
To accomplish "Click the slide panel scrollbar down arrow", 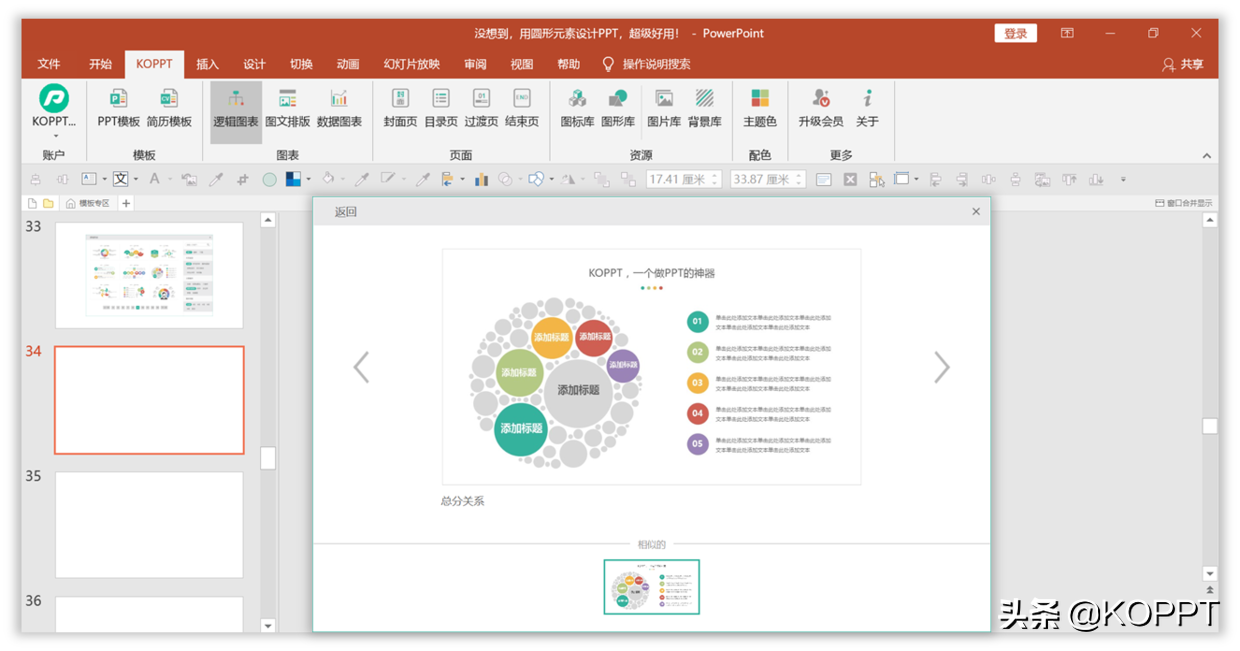I will 267,626.
